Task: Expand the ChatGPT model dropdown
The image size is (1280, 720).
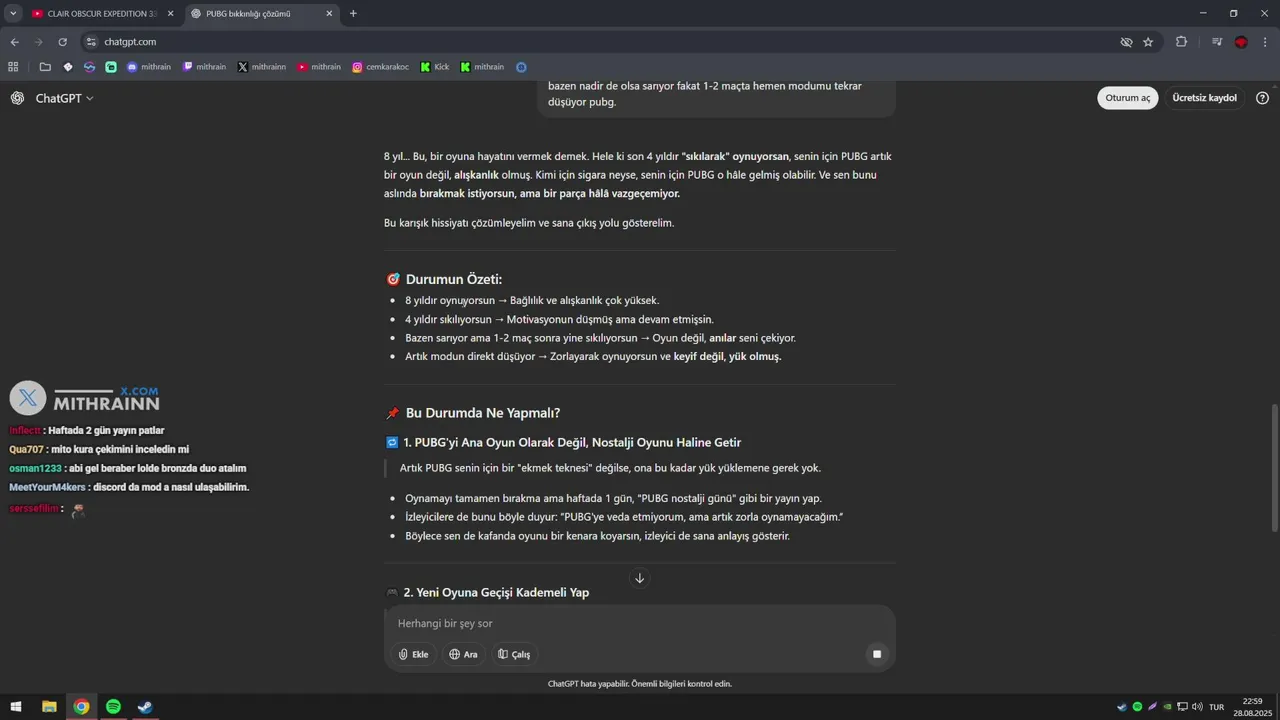Action: (64, 98)
